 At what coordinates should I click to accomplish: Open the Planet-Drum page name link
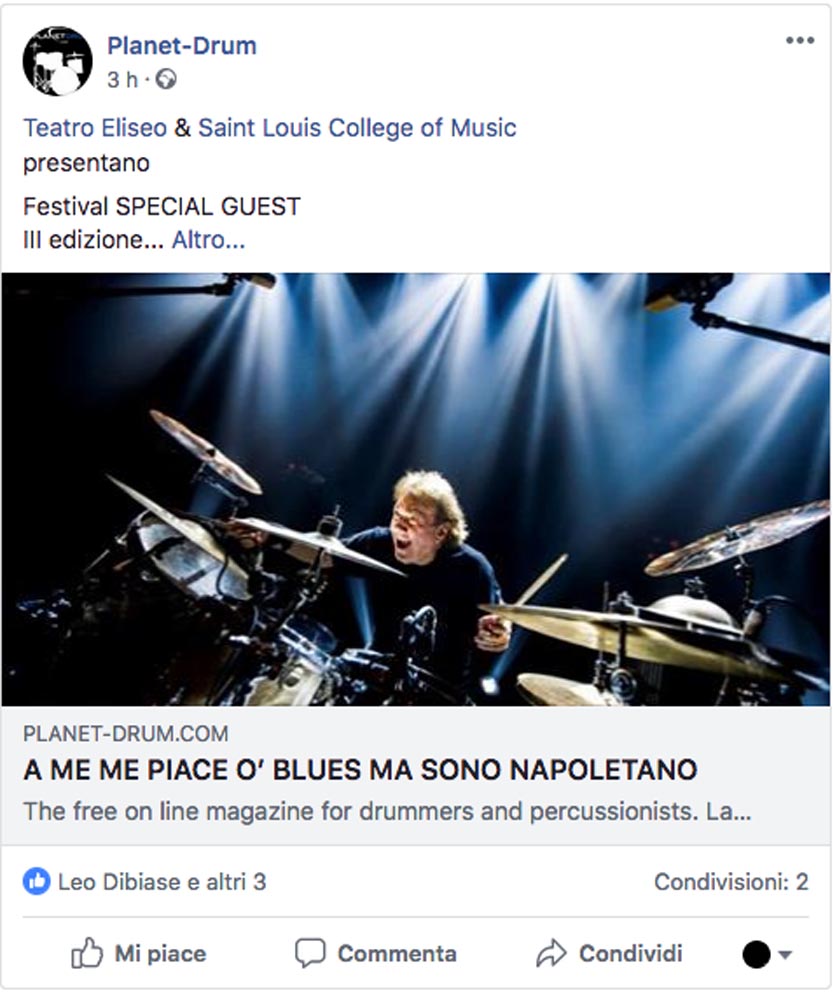(182, 46)
